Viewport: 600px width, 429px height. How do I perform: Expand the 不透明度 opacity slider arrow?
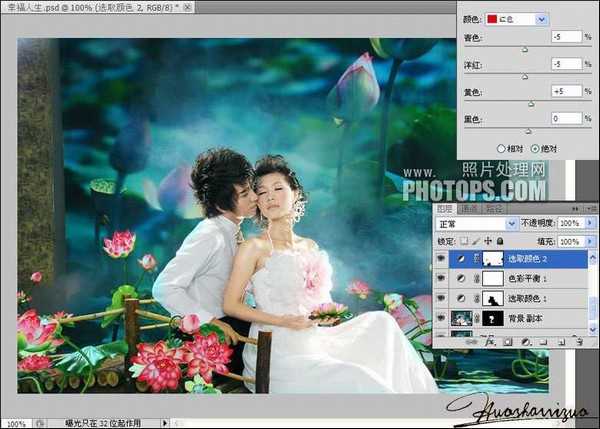click(x=589, y=223)
